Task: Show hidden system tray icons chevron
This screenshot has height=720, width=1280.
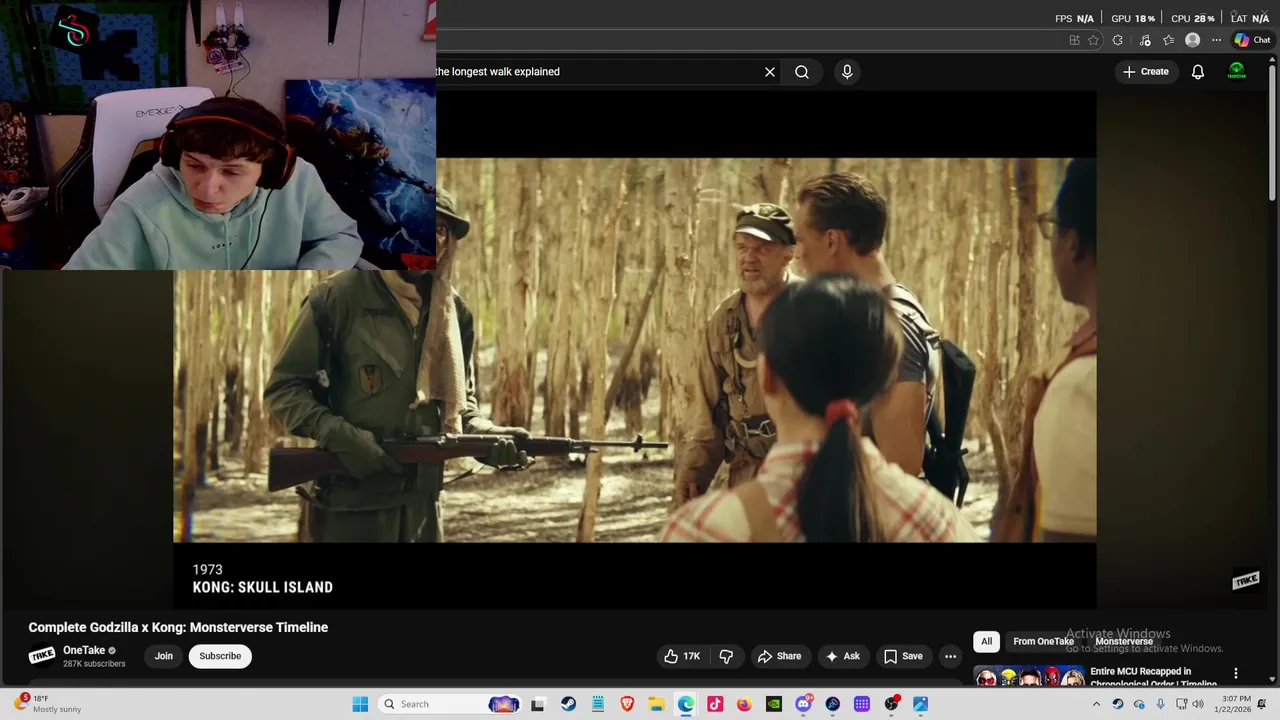Action: (x=1096, y=704)
